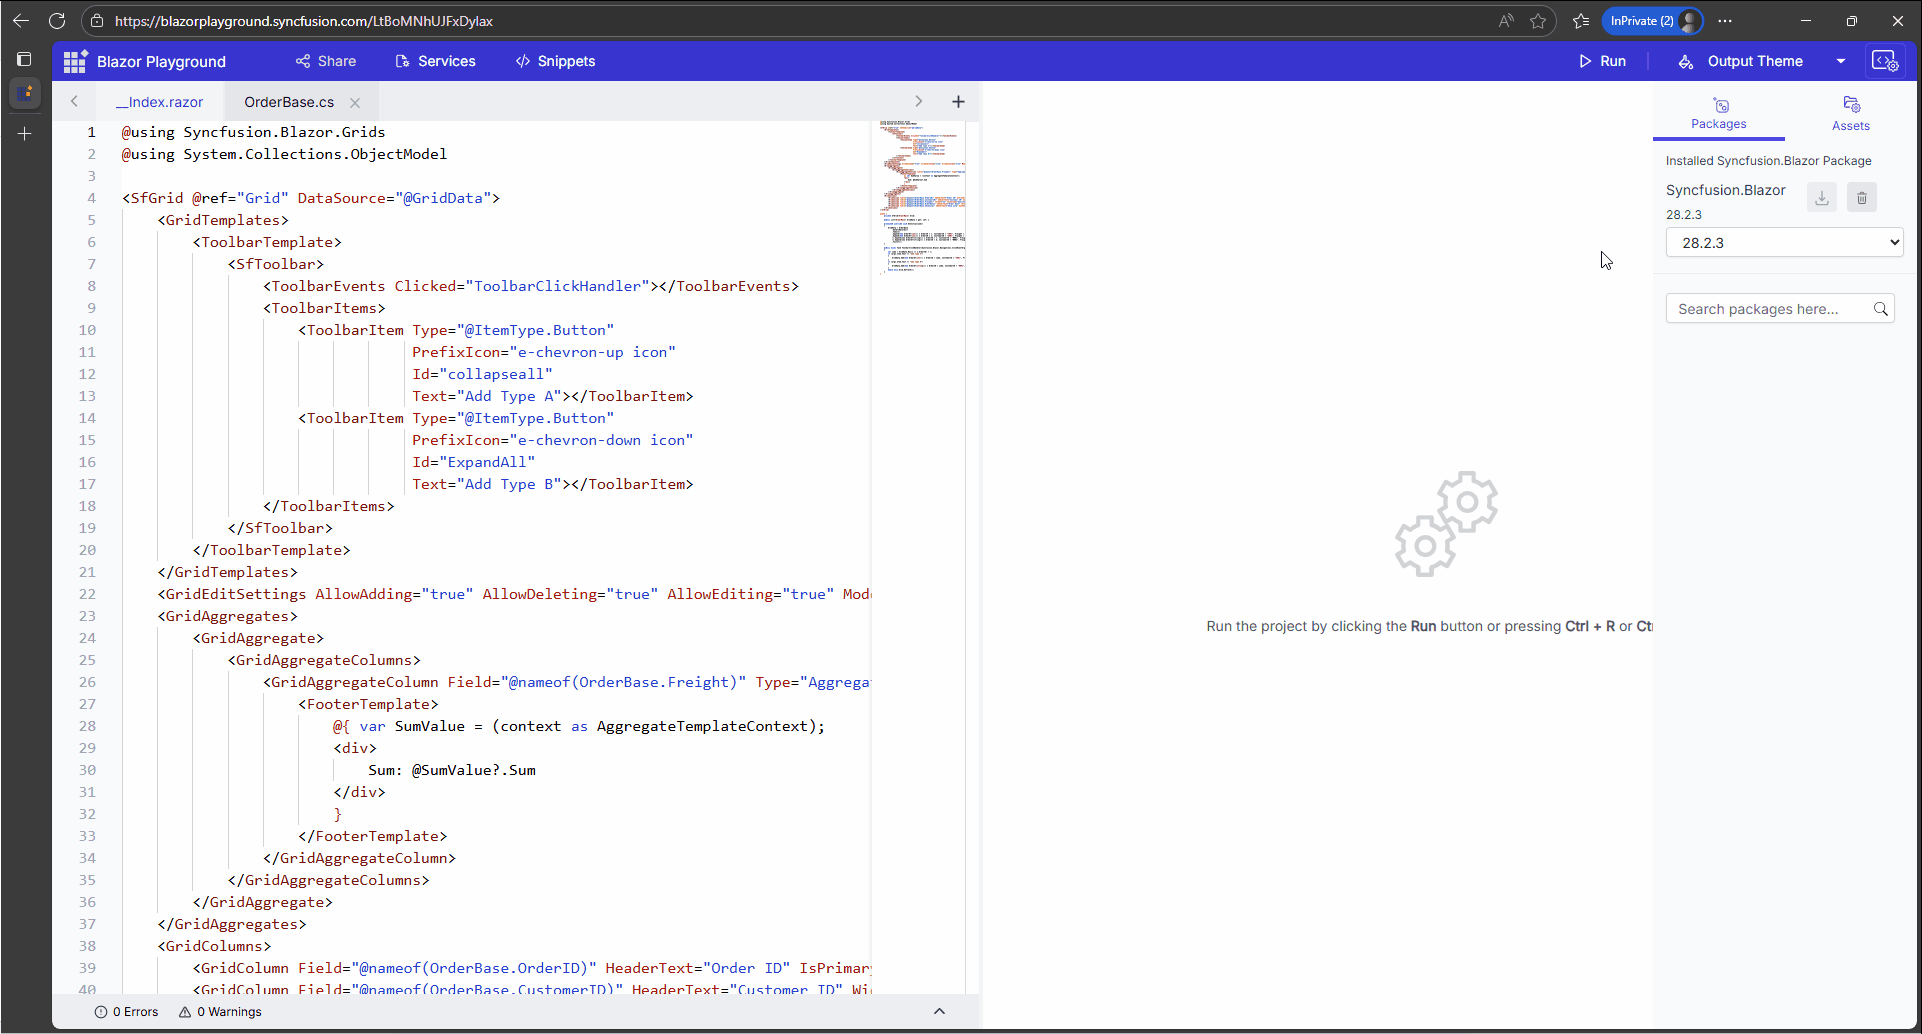Click the code minimap preview

tap(922, 196)
